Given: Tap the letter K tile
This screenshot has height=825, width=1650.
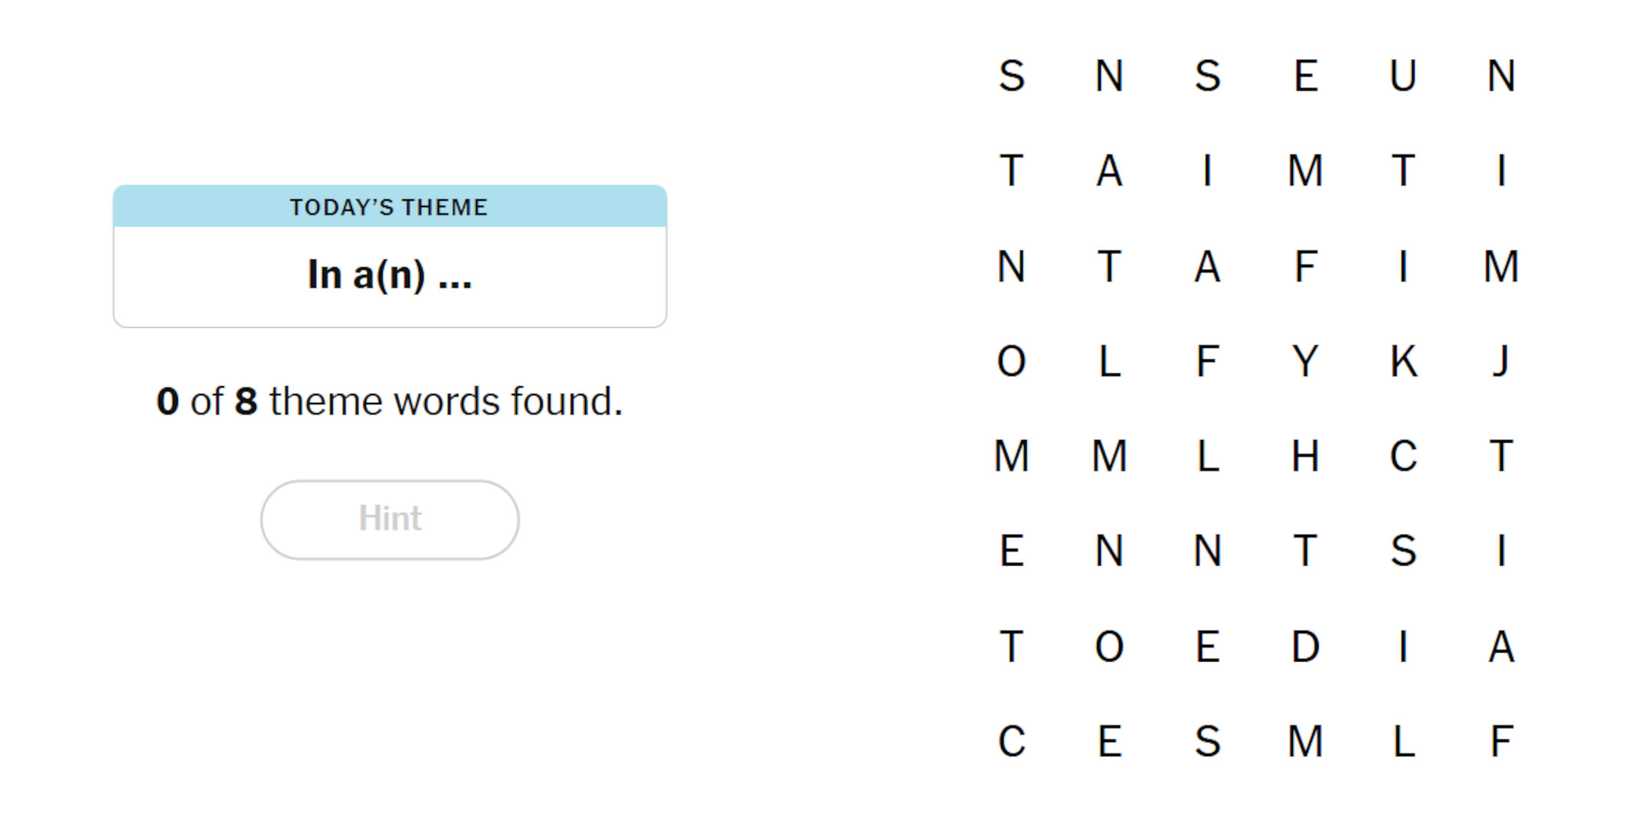Looking at the screenshot, I should tap(1403, 361).
